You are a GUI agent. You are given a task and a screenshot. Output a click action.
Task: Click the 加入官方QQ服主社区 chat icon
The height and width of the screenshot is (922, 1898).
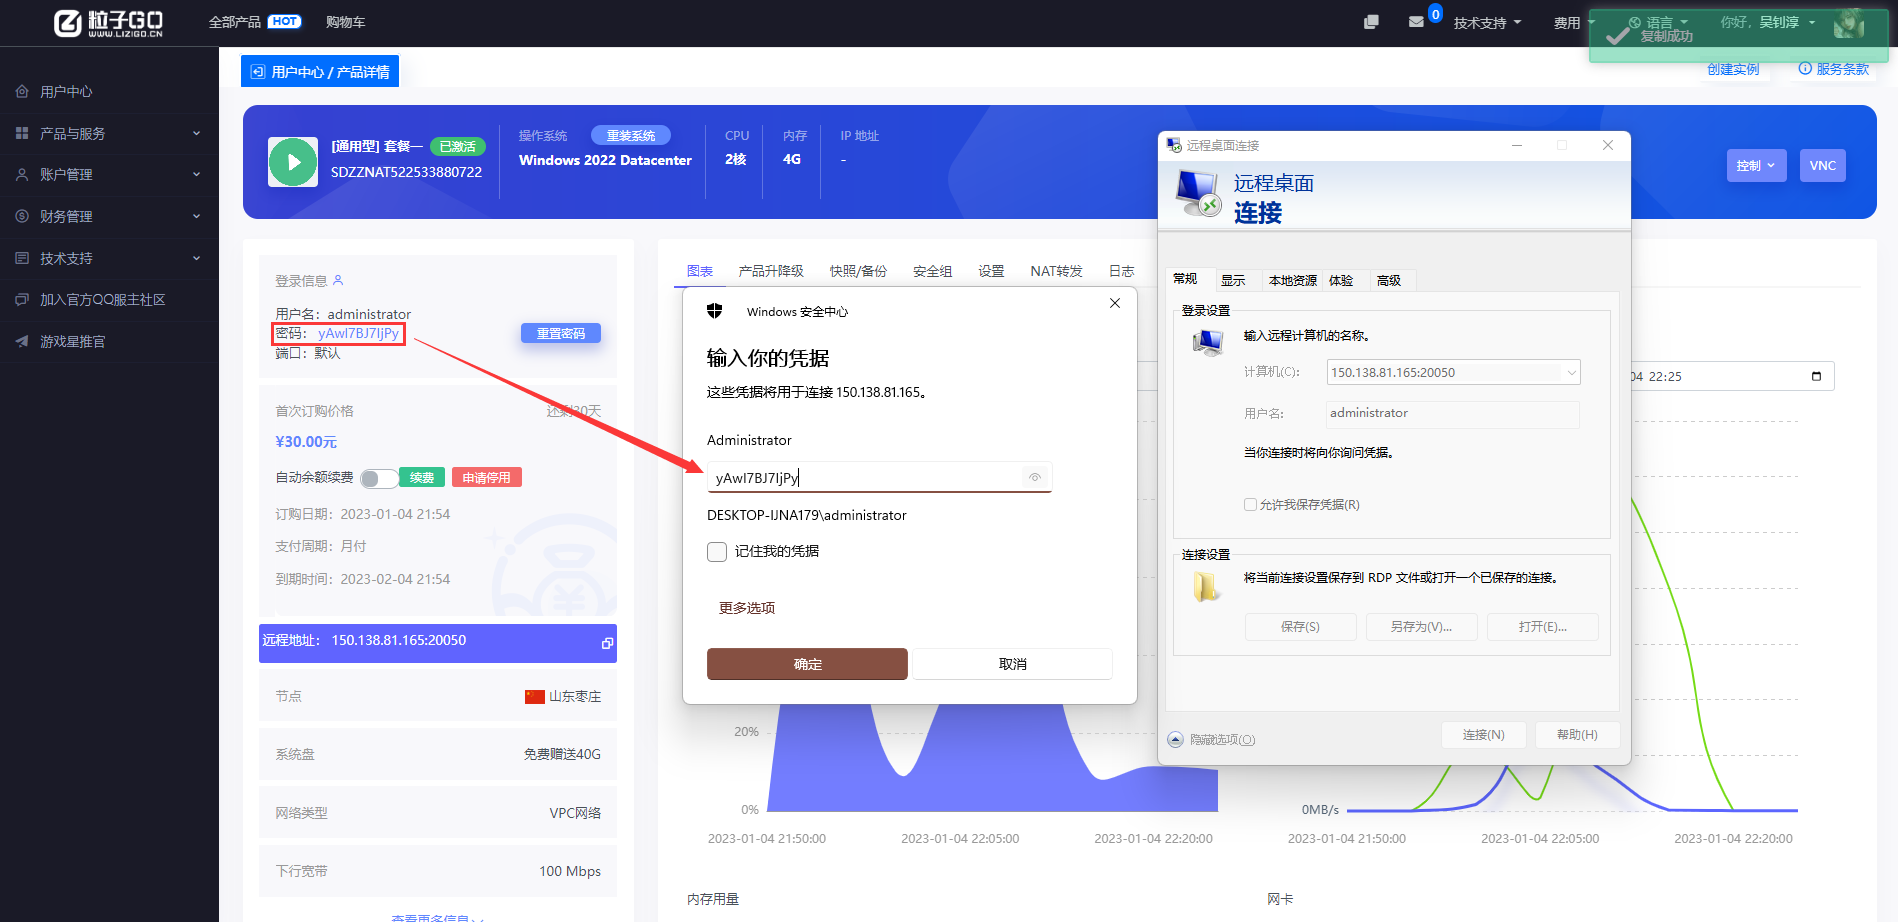click(22, 299)
